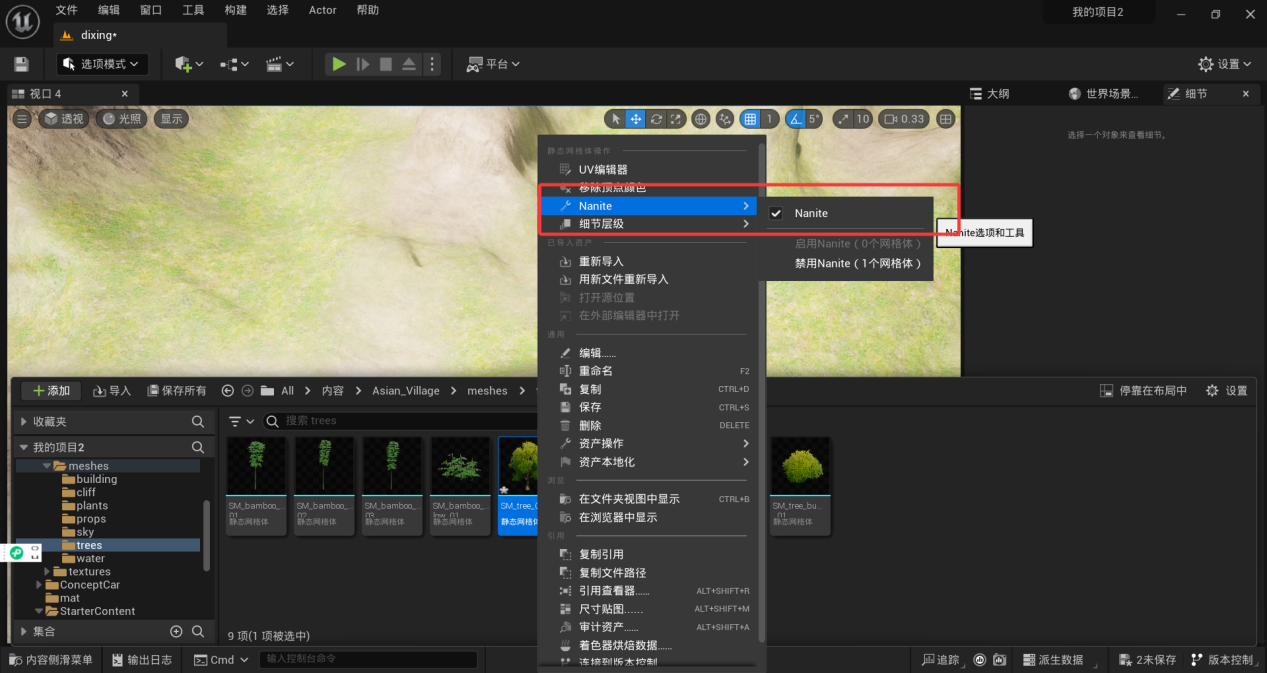Open the Actor menu

click(x=323, y=10)
